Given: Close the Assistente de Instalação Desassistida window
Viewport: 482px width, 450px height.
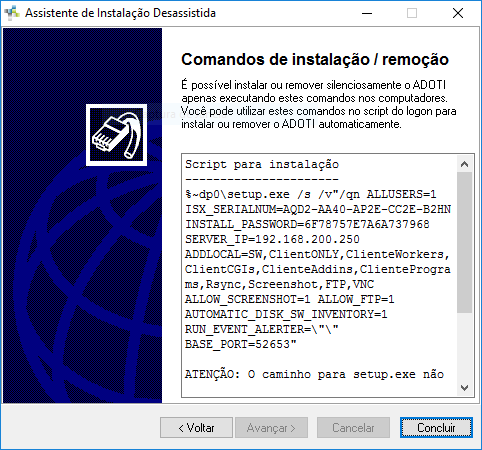Looking at the screenshot, I should point(458,13).
